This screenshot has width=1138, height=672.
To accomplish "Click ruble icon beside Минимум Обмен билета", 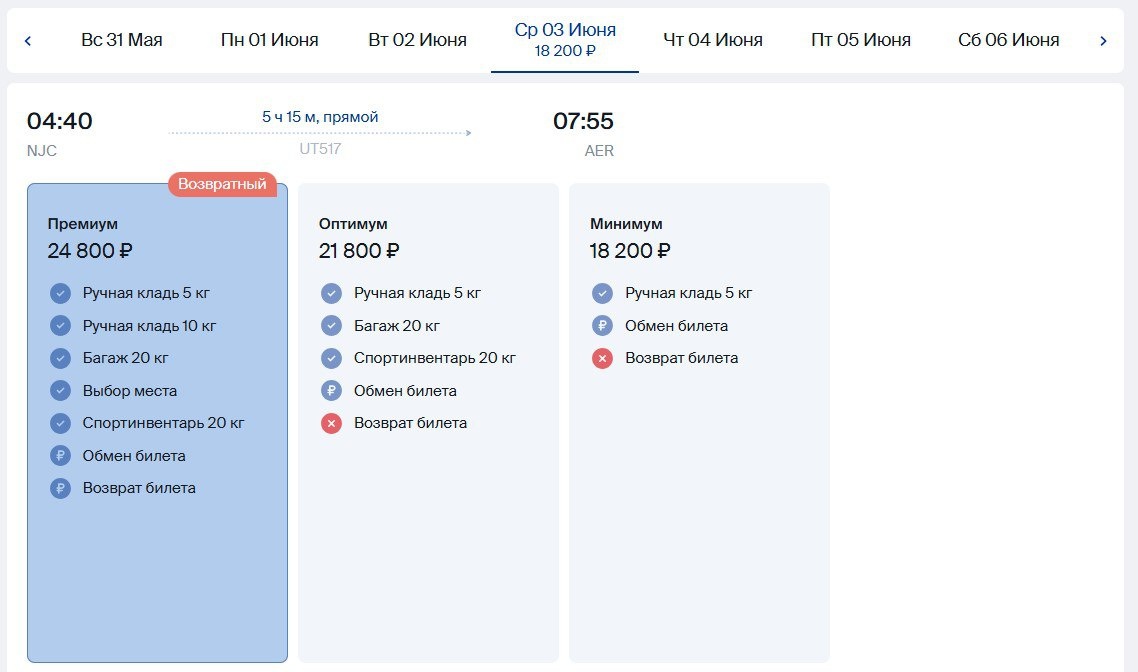I will click(602, 326).
